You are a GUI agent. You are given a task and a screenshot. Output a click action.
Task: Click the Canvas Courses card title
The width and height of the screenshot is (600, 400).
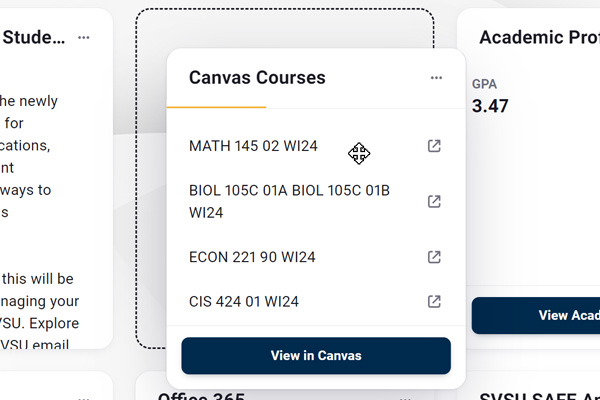257,78
